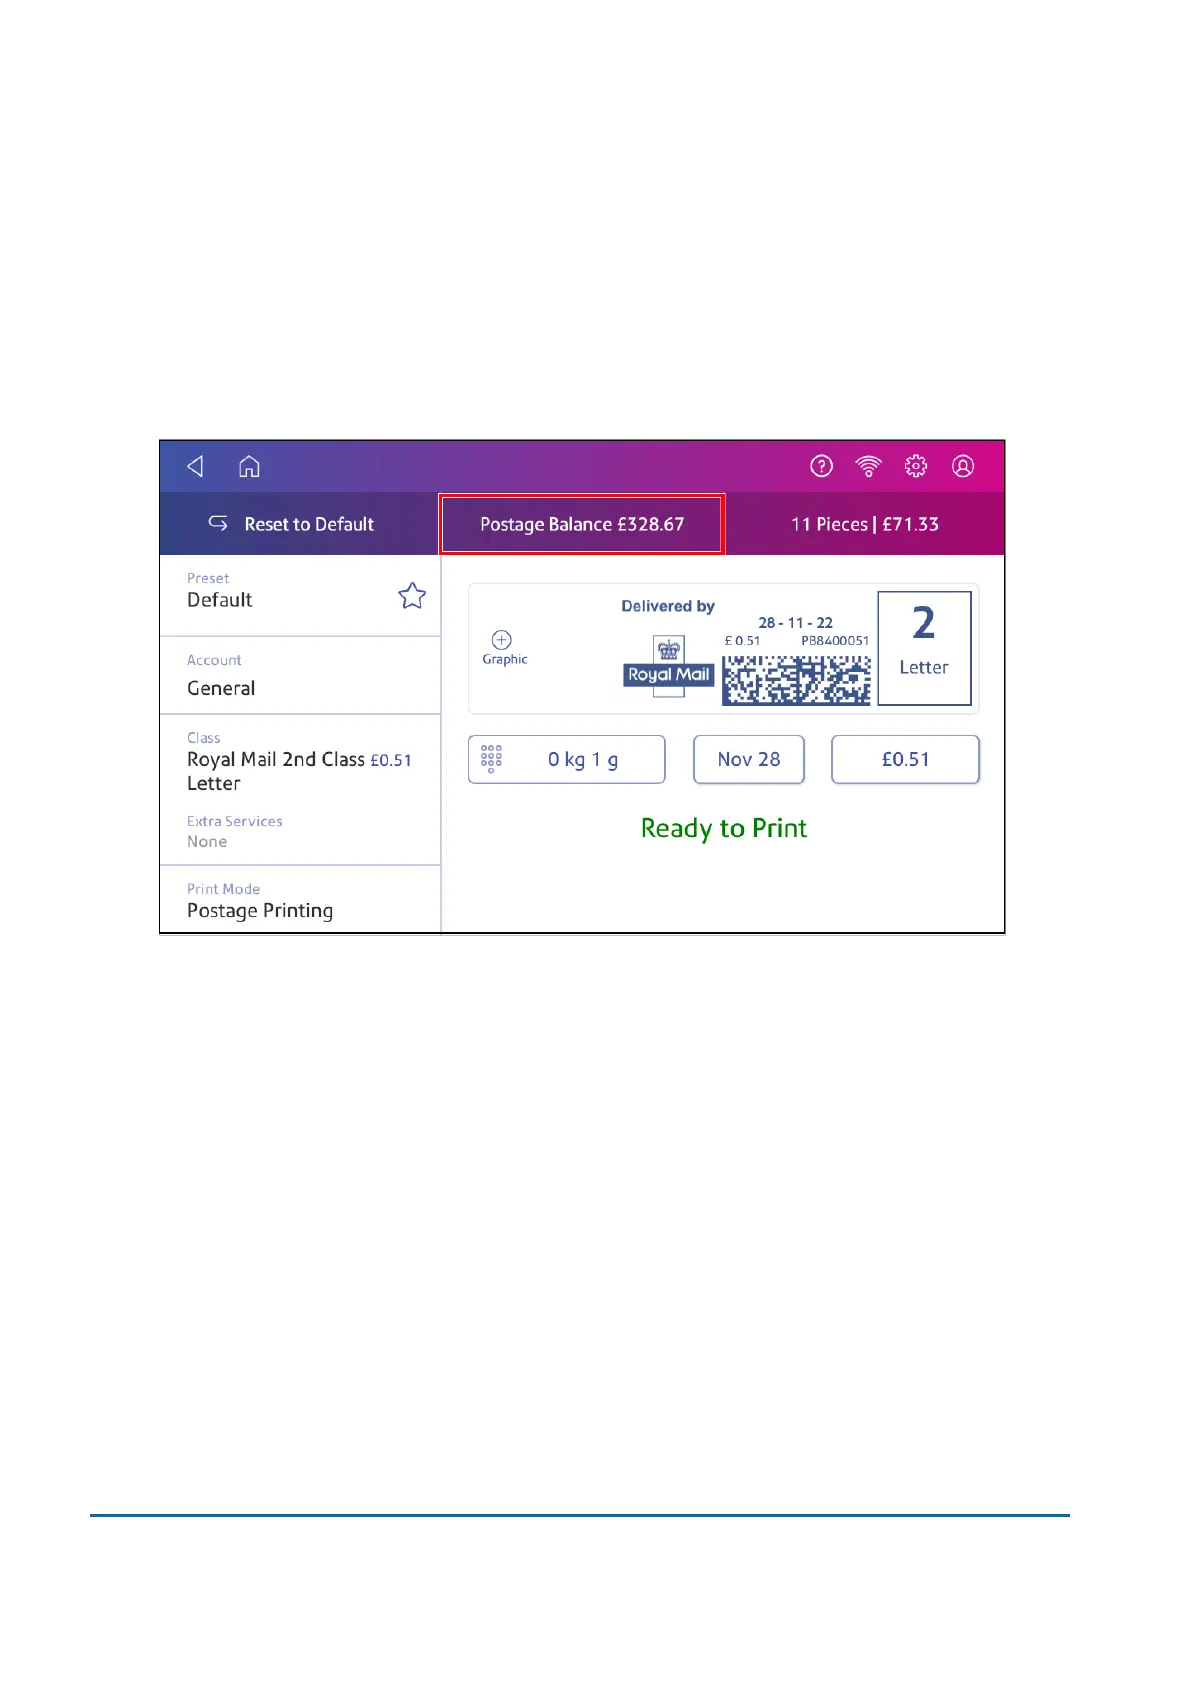Check the Wi-Fi status icon
This screenshot has height=1684, width=1191.
tap(869, 466)
